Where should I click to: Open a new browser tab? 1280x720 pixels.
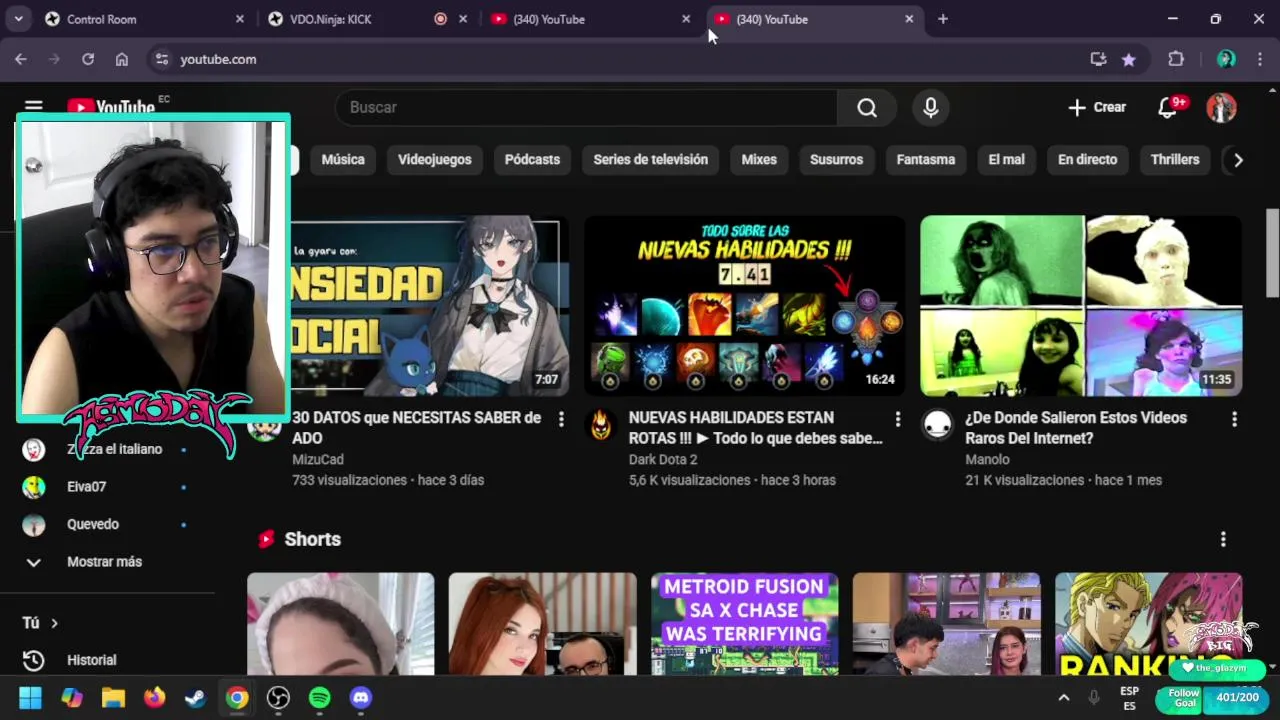tap(943, 19)
